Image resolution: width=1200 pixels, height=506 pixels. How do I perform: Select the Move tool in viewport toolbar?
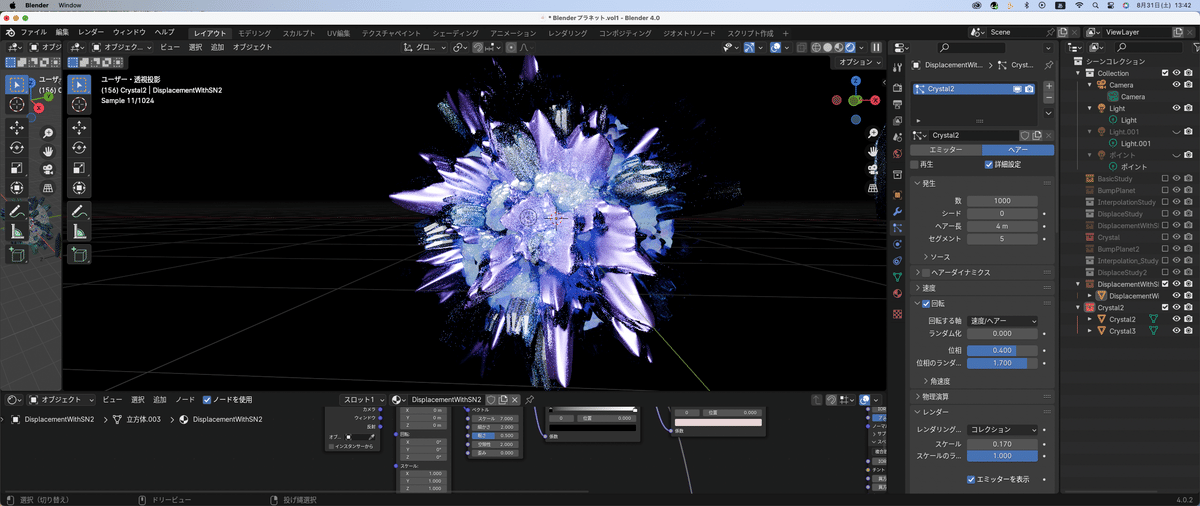80,128
